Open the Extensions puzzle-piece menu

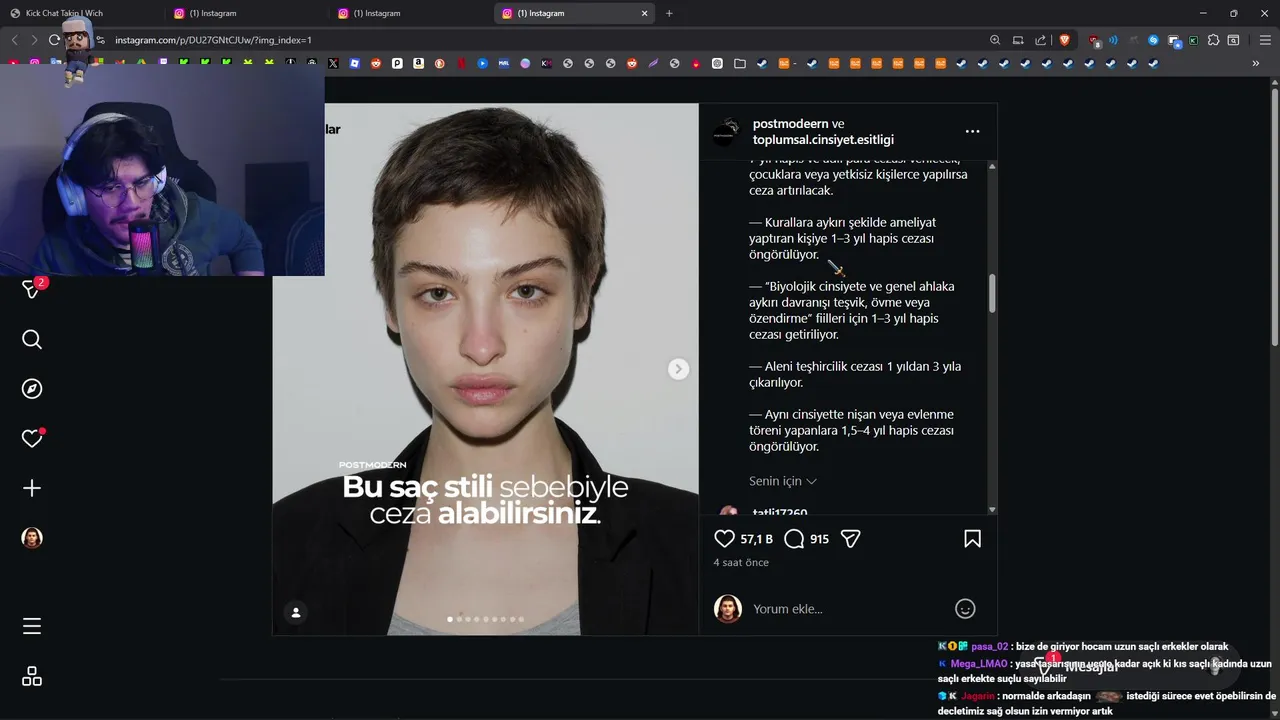click(1213, 40)
